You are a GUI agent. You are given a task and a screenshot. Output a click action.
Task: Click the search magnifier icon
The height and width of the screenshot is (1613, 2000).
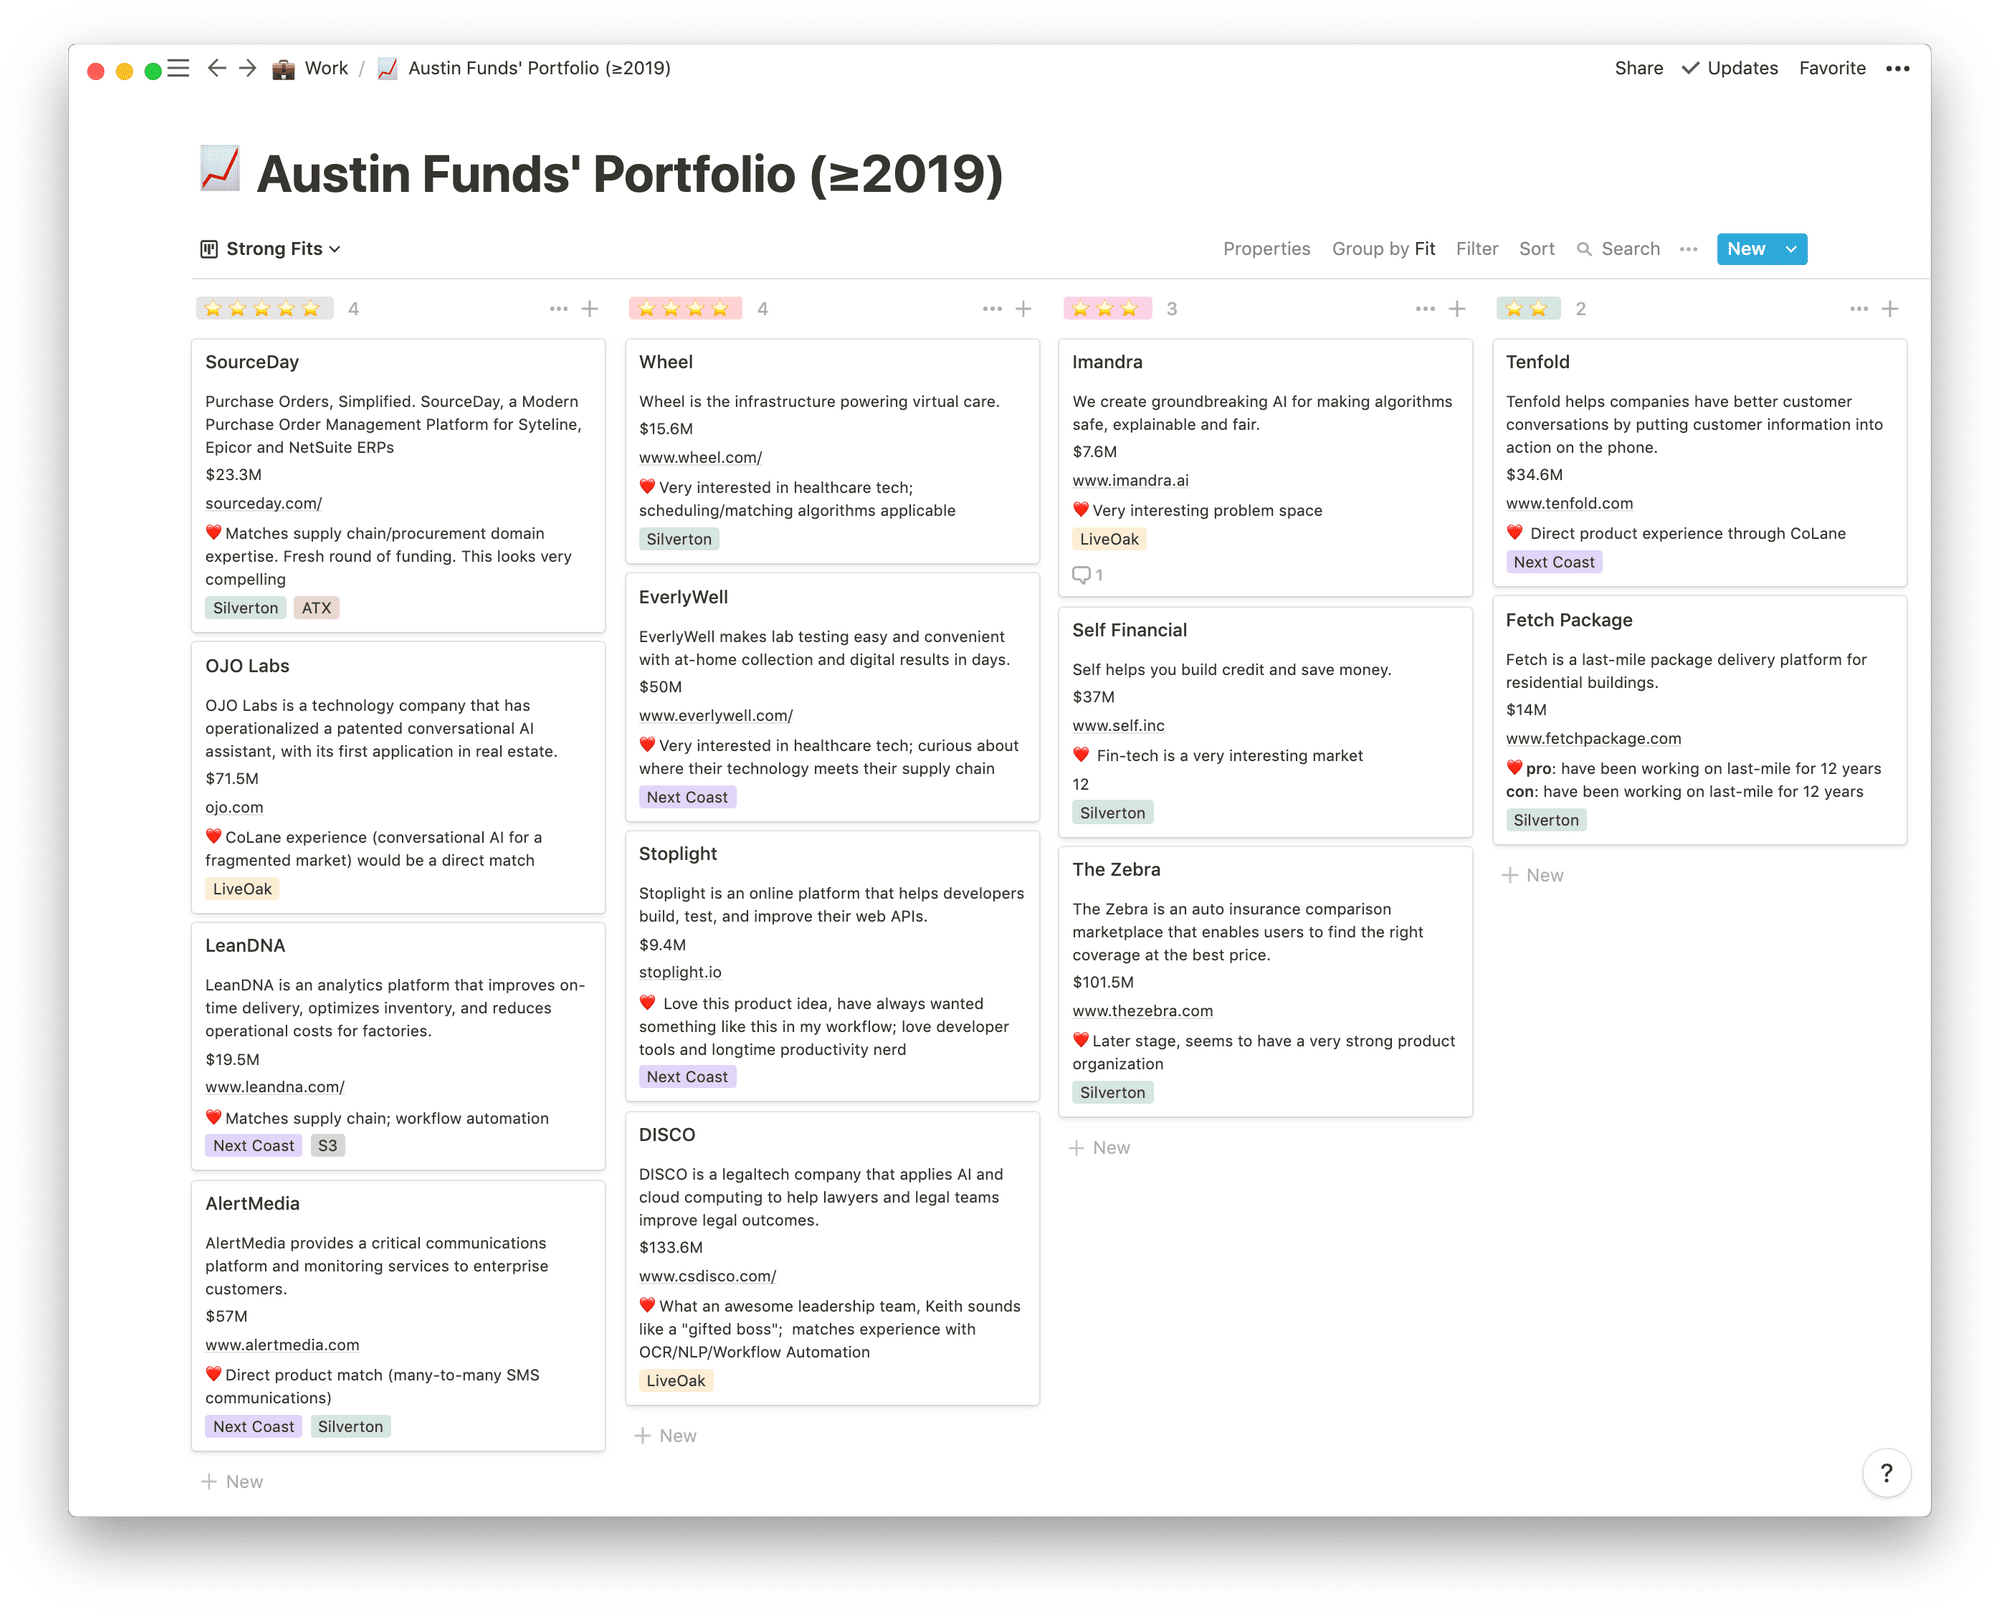(1584, 249)
